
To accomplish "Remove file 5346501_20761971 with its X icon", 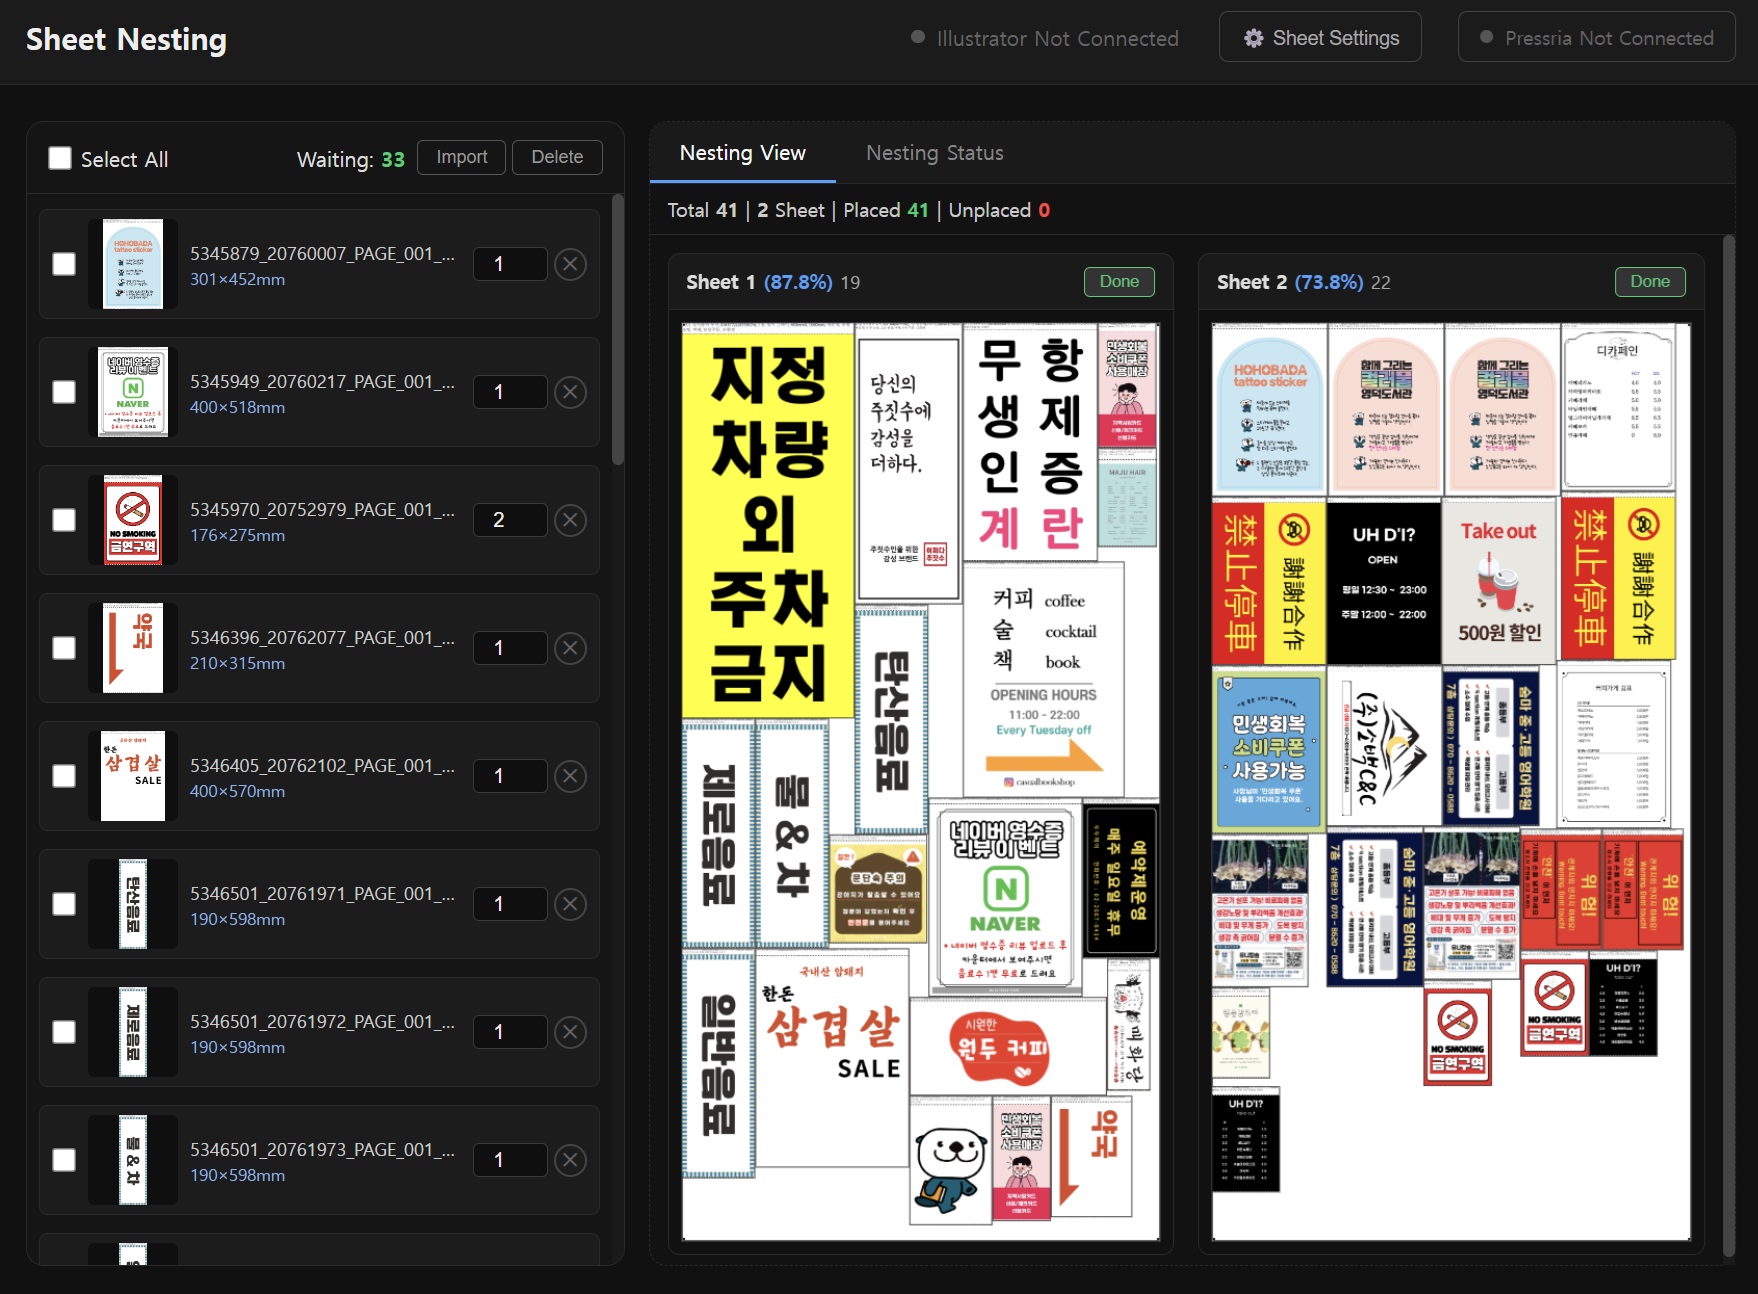I will [570, 904].
